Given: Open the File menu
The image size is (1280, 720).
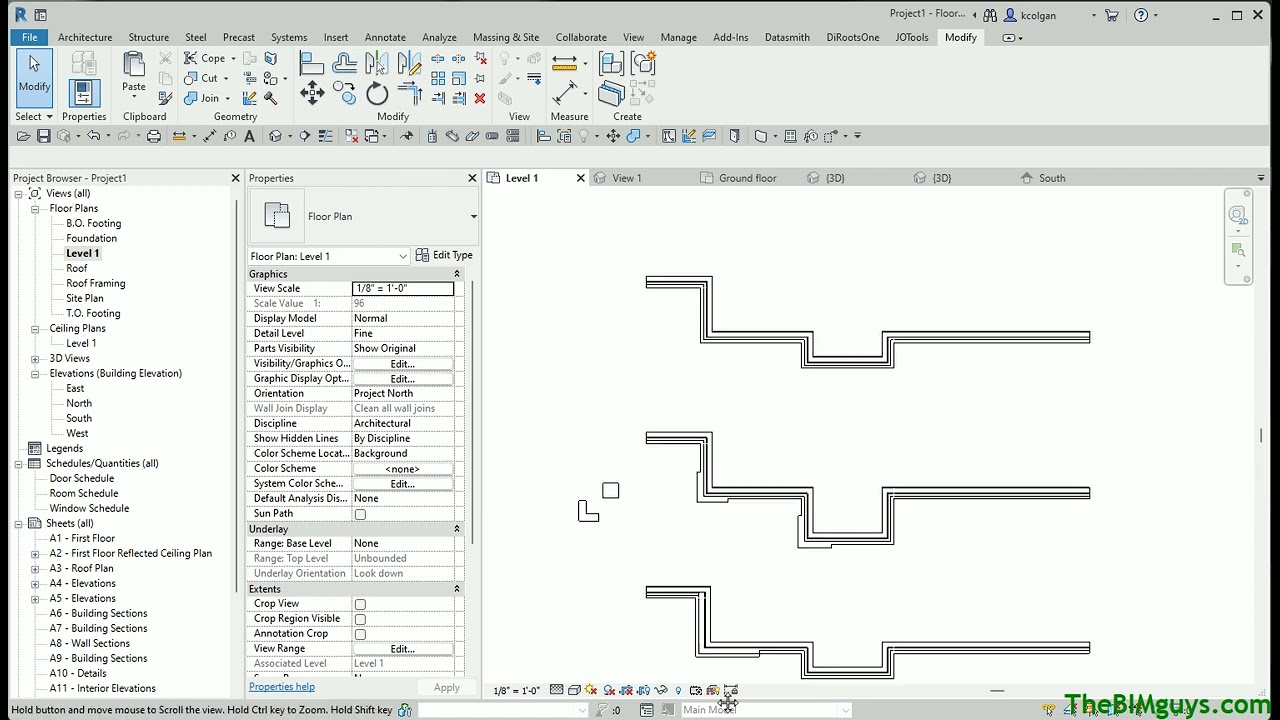Looking at the screenshot, I should [x=30, y=37].
